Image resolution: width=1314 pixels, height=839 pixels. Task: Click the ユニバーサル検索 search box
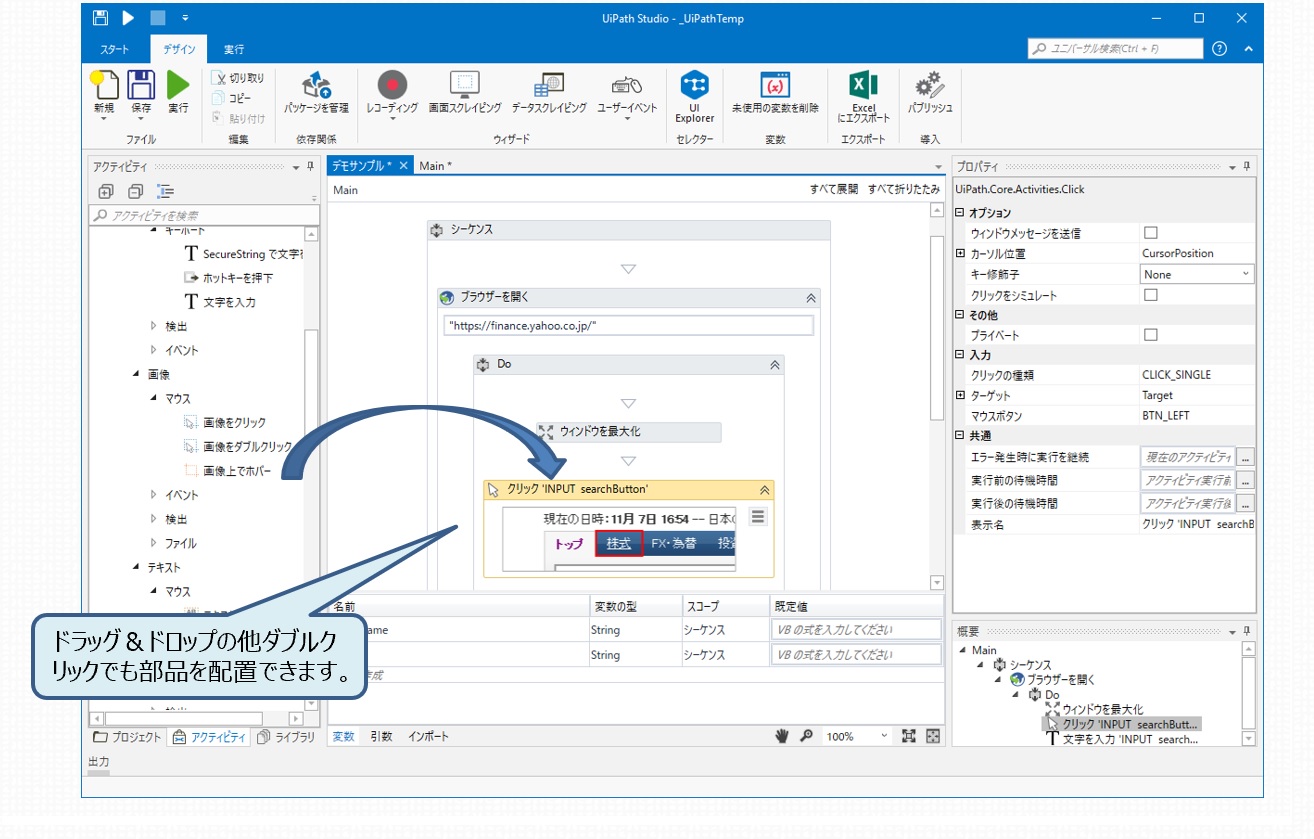(x=1115, y=48)
